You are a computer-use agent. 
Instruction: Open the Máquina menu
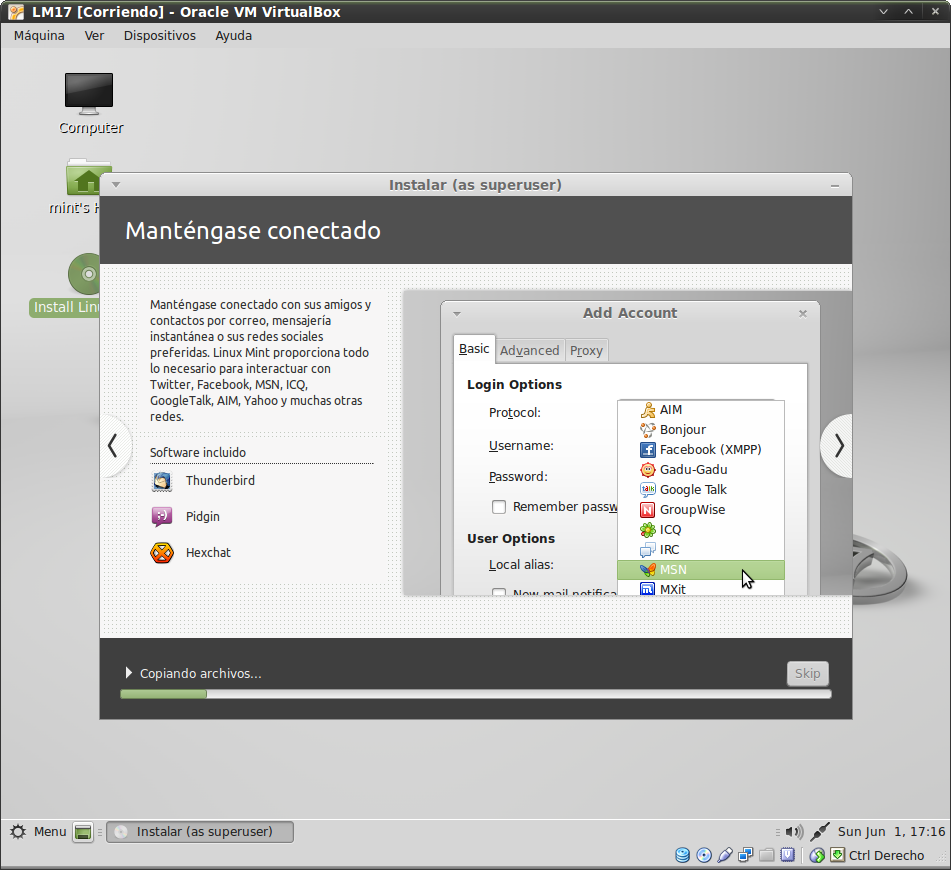click(x=39, y=35)
